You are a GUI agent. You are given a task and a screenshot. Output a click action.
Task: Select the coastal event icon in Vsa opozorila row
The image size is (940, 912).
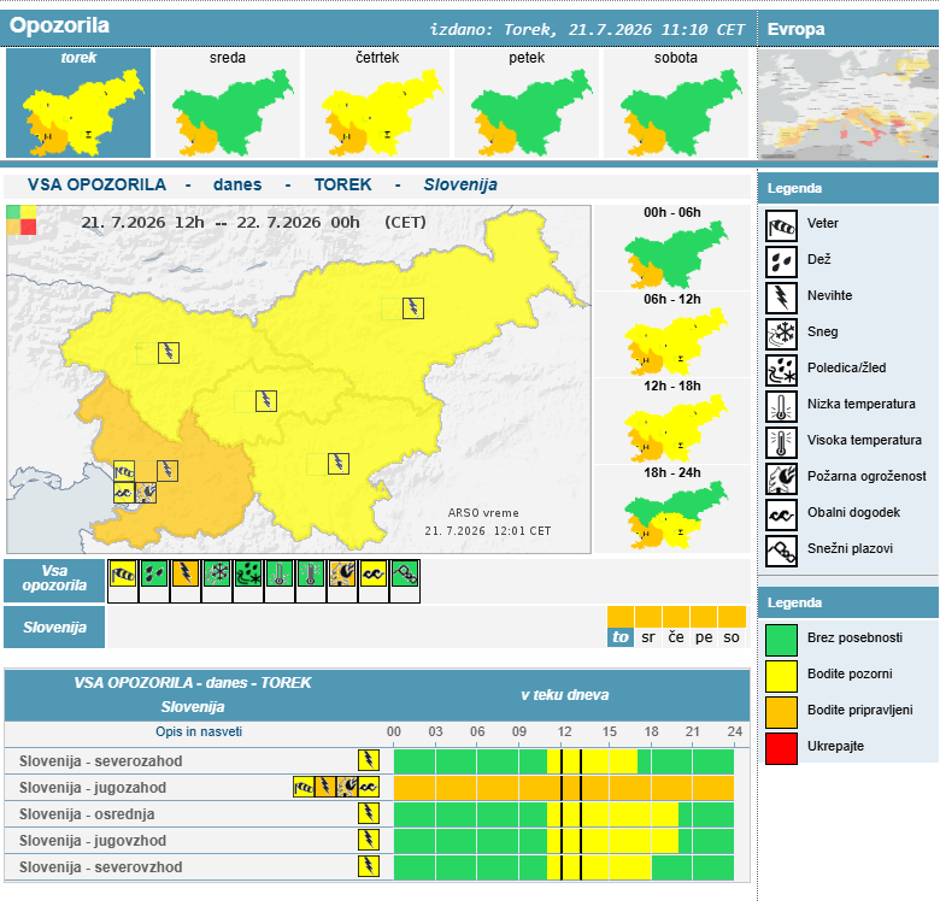(x=373, y=574)
